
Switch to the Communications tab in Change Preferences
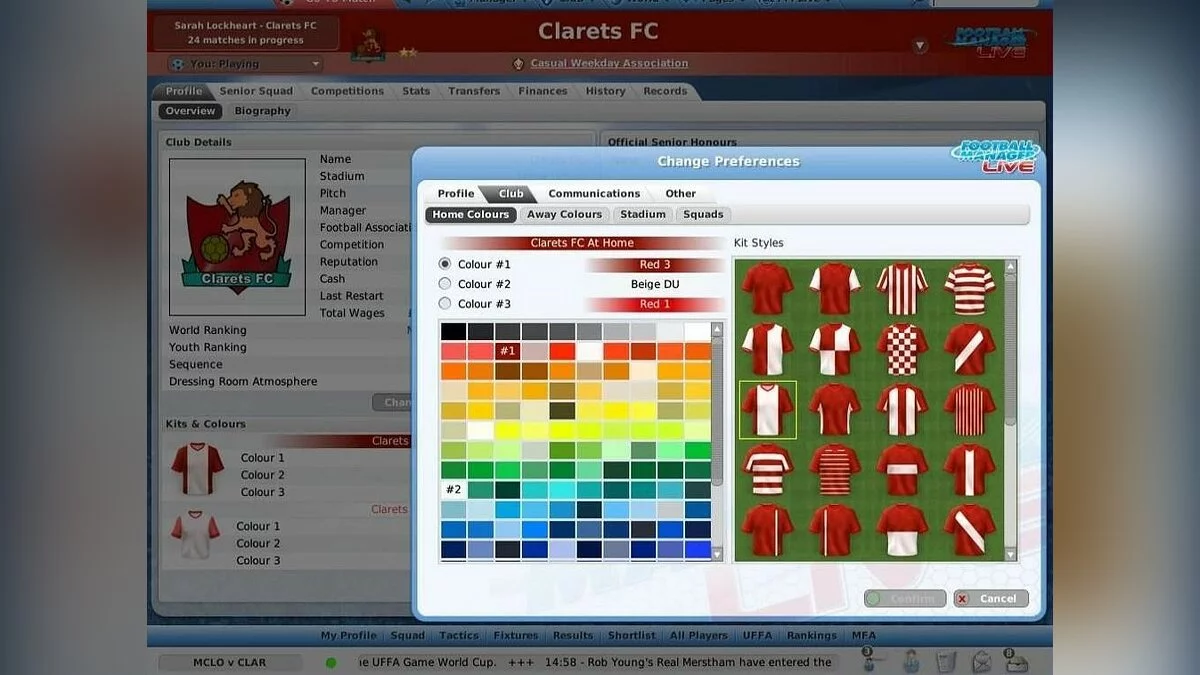coord(594,194)
